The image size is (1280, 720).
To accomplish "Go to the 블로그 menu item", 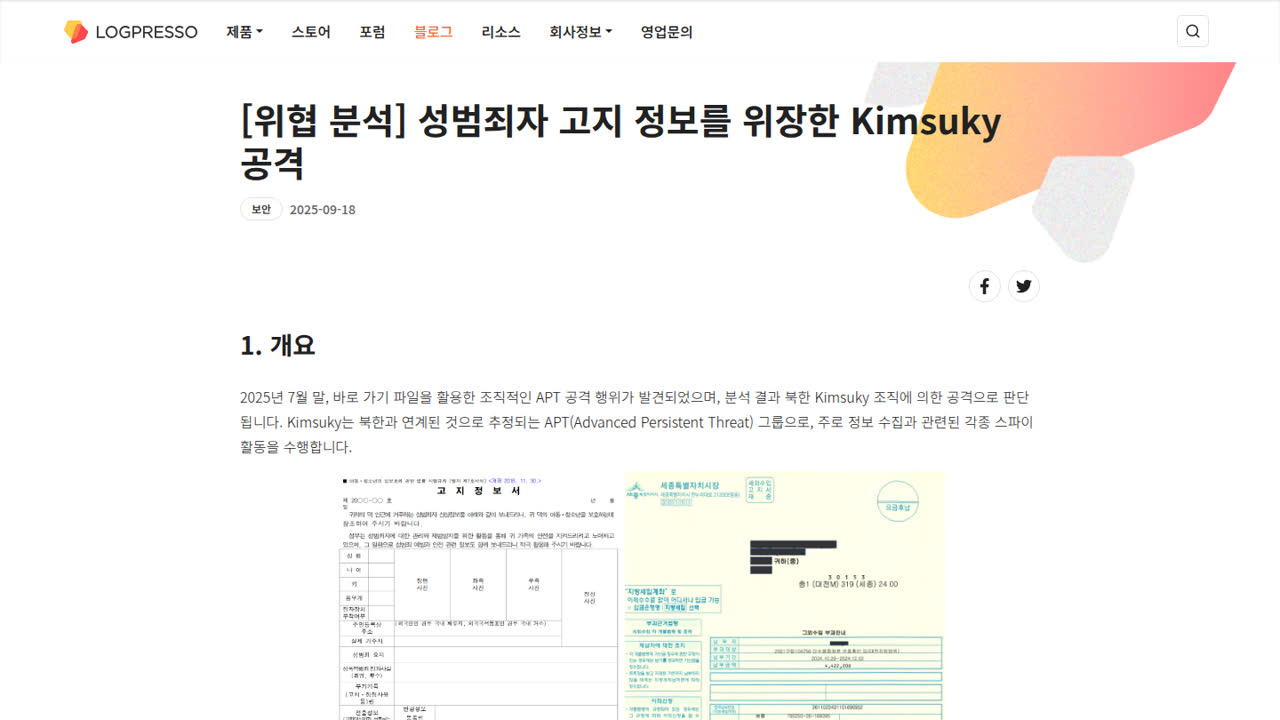I will (433, 32).
